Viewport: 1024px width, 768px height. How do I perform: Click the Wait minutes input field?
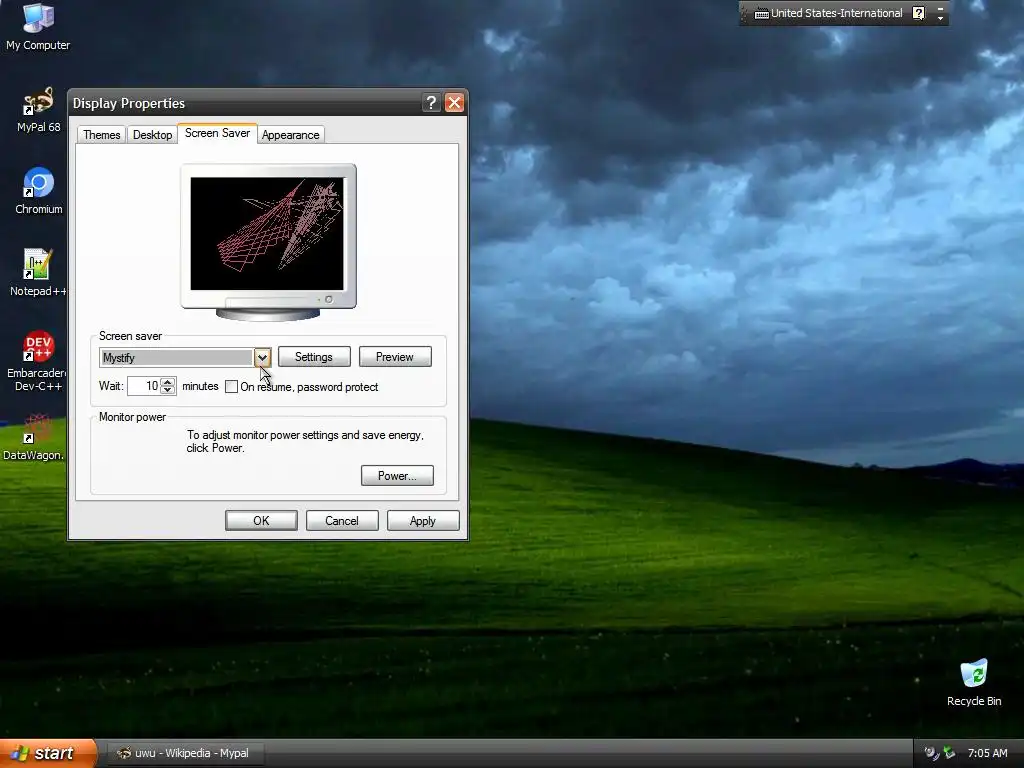click(144, 386)
